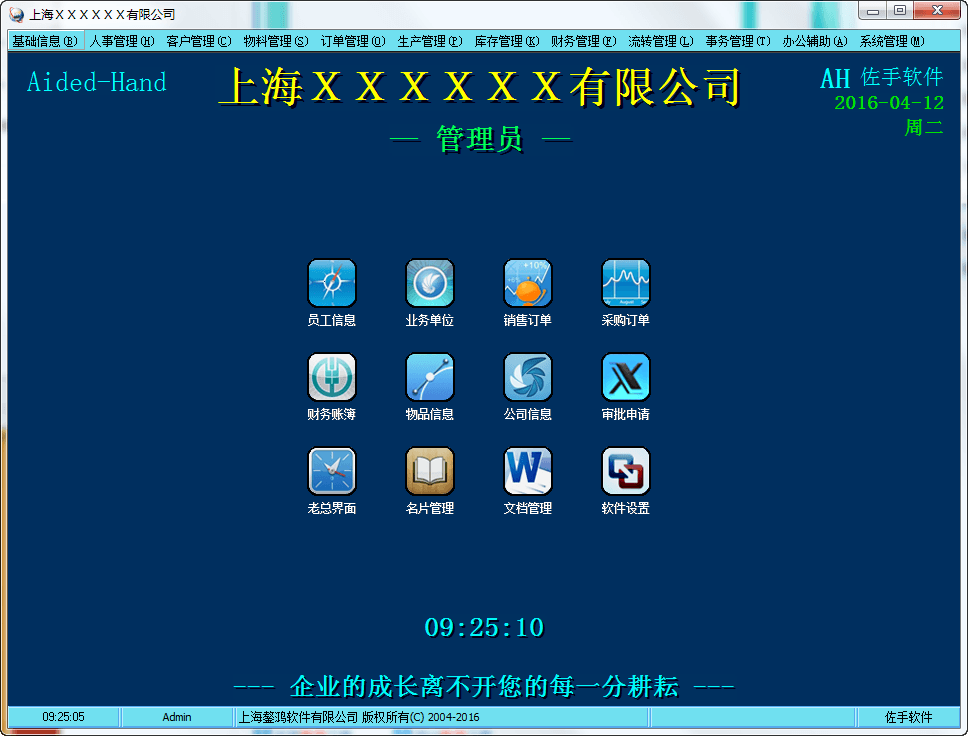Open the 事务管理(T) menu

(738, 41)
